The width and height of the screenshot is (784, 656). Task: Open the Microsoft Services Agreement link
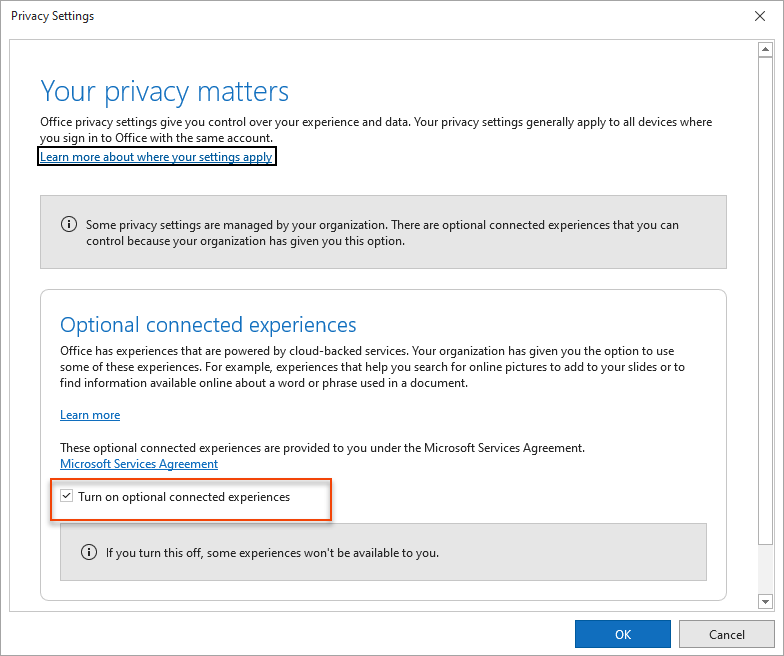139,464
